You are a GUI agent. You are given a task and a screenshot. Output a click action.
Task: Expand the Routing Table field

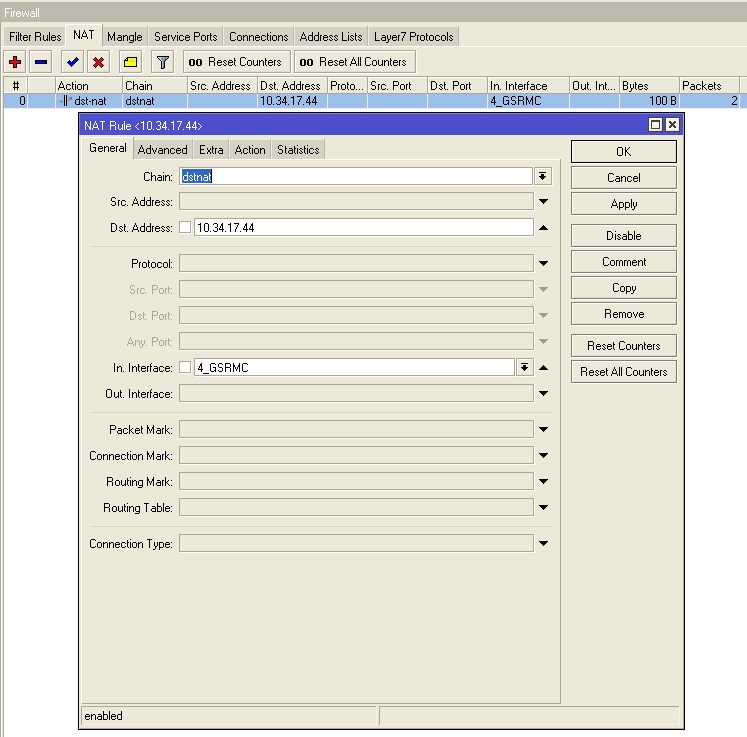coord(543,507)
